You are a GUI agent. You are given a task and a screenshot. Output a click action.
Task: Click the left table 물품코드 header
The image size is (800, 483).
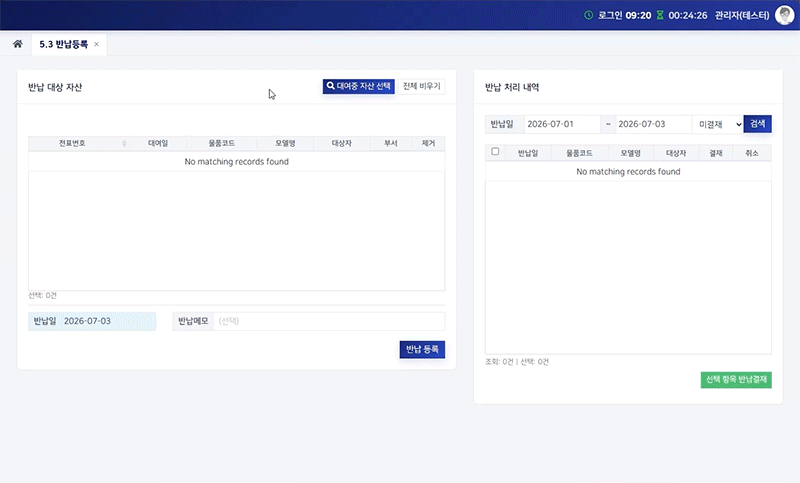click(221, 143)
